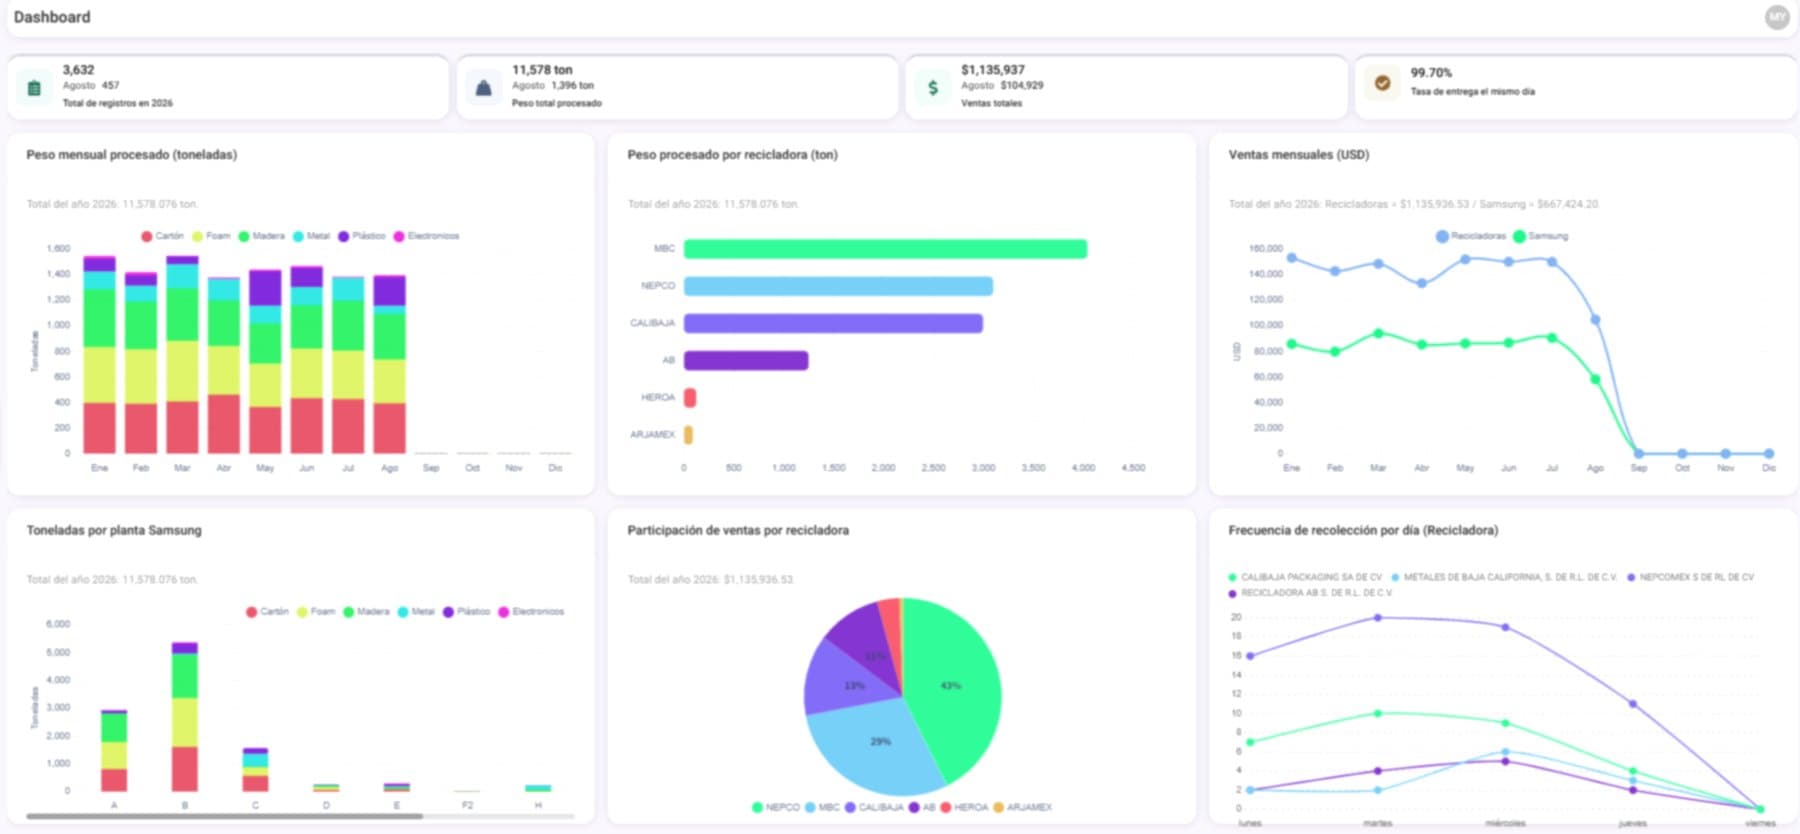Click the 3,632 total registros value
1800x834 pixels.
point(78,70)
